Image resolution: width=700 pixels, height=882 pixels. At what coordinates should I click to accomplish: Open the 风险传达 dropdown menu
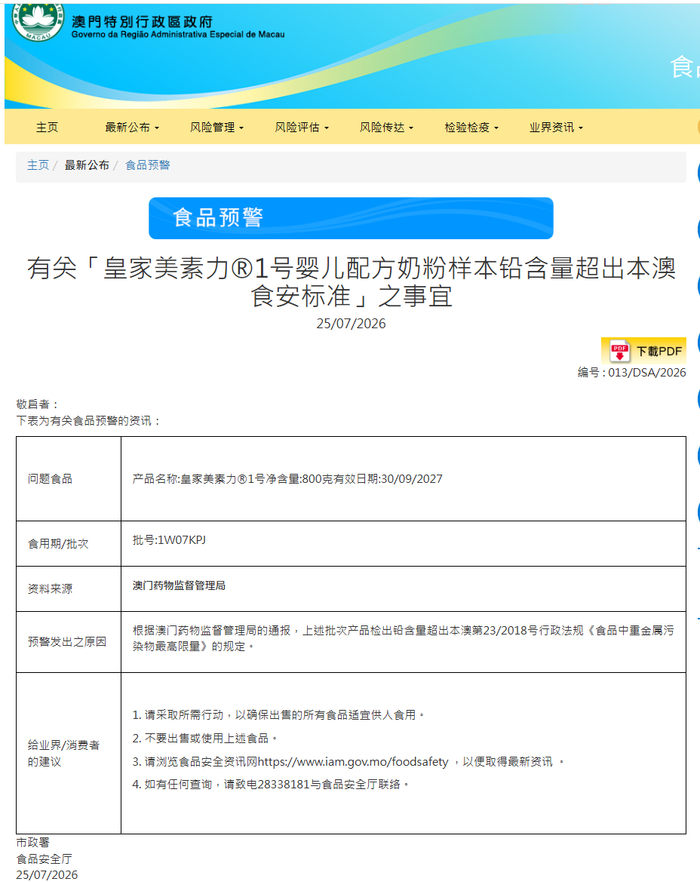(x=387, y=127)
